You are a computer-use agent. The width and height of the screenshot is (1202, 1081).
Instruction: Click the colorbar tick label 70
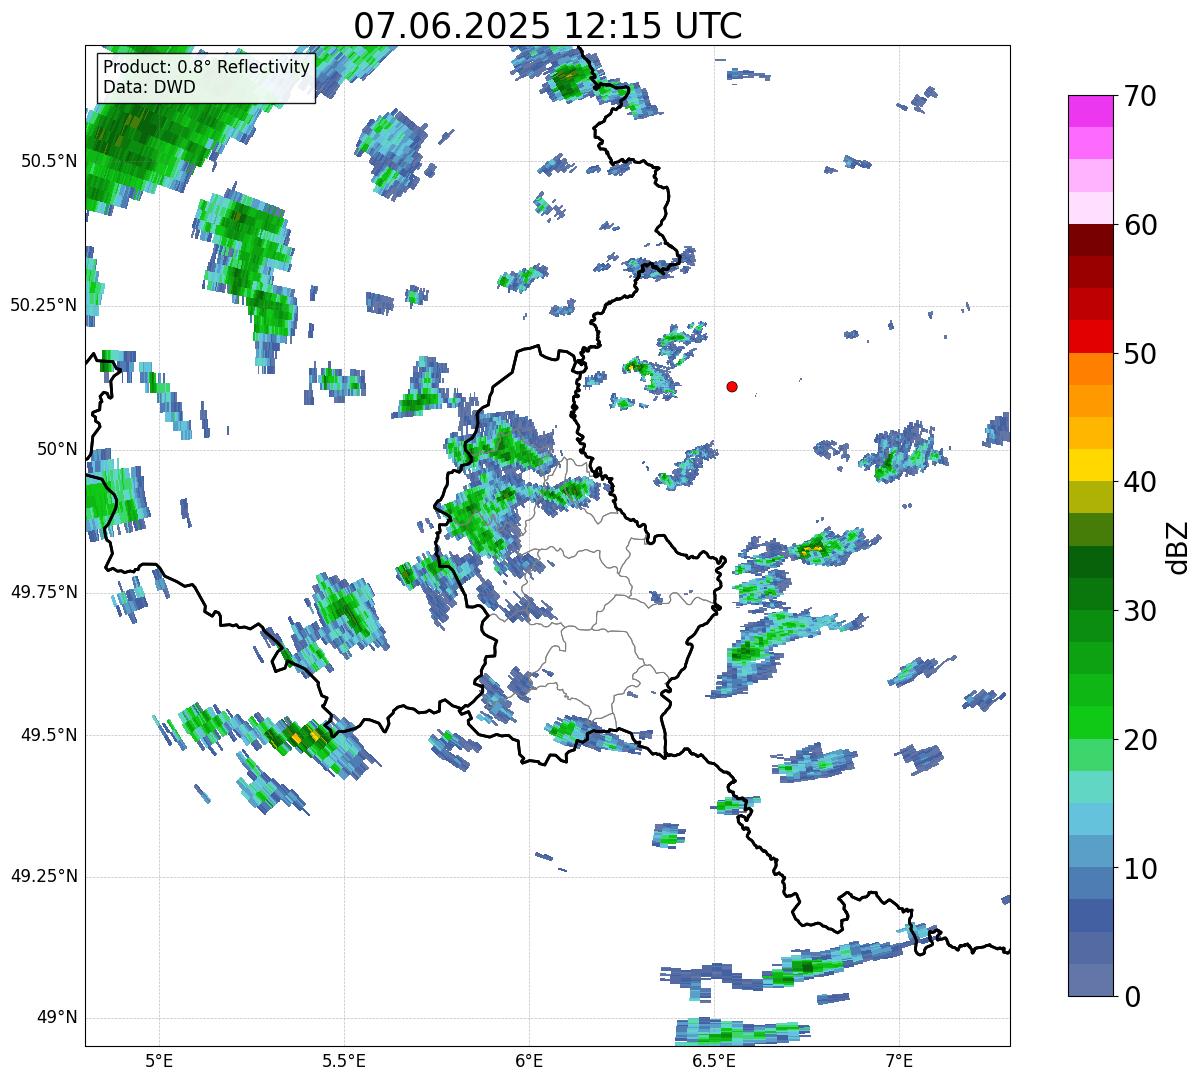pos(1140,96)
